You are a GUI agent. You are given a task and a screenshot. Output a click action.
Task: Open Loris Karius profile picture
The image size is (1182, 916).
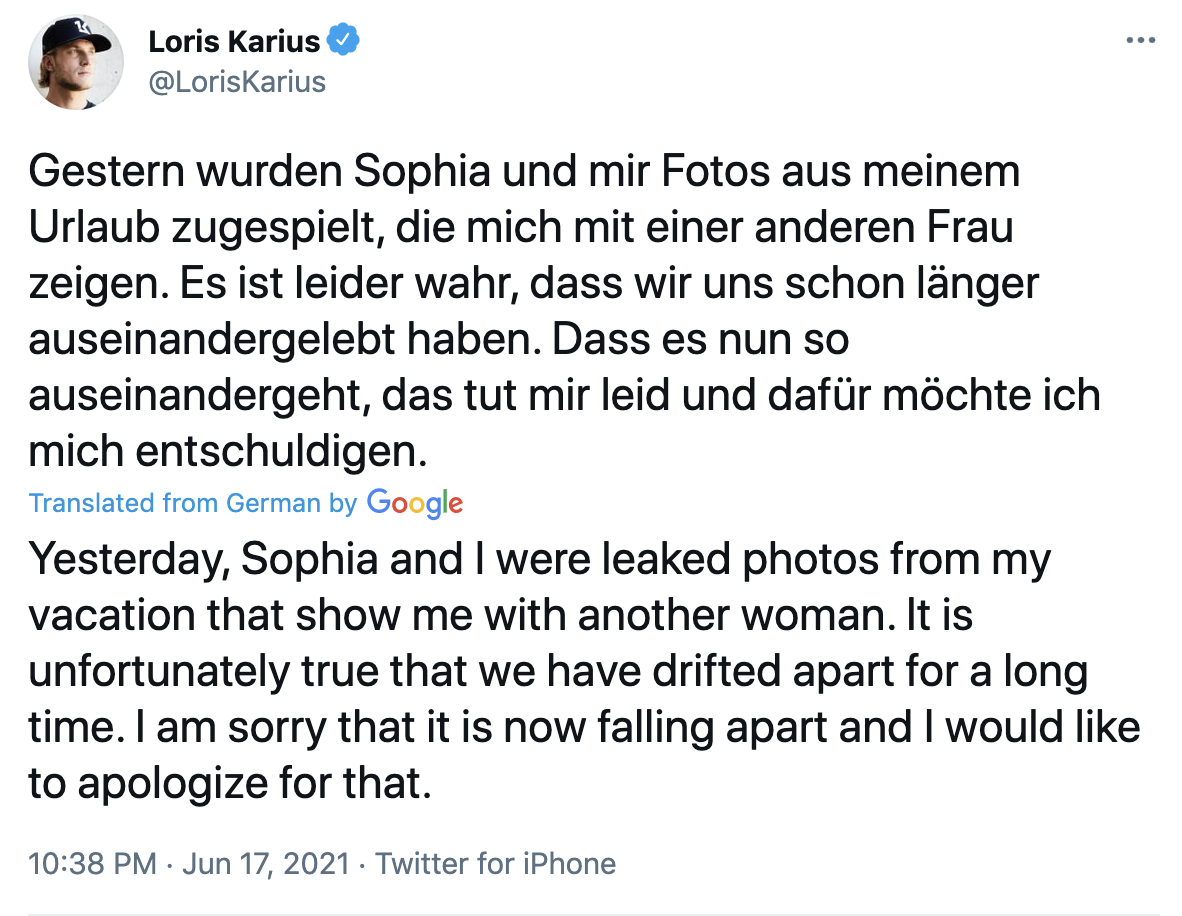click(x=76, y=62)
